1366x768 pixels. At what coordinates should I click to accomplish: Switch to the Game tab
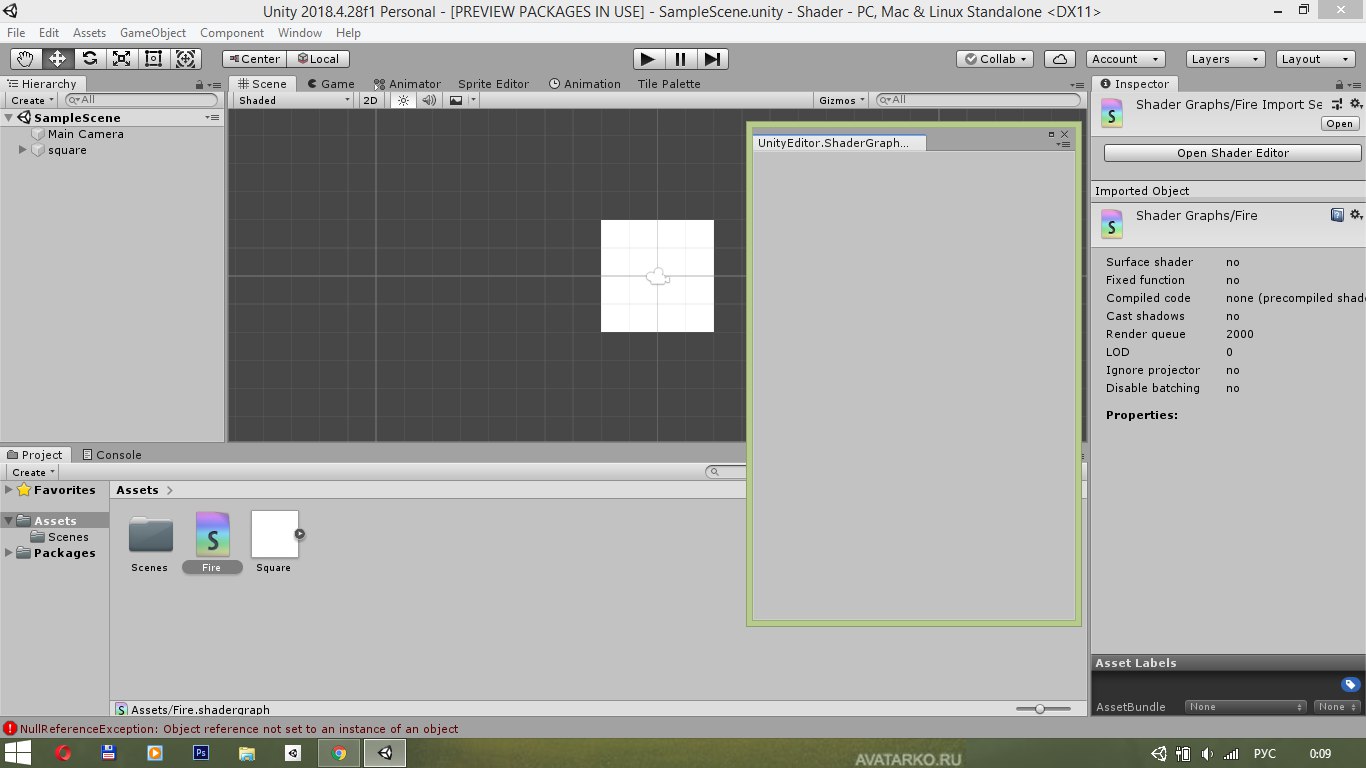click(331, 84)
